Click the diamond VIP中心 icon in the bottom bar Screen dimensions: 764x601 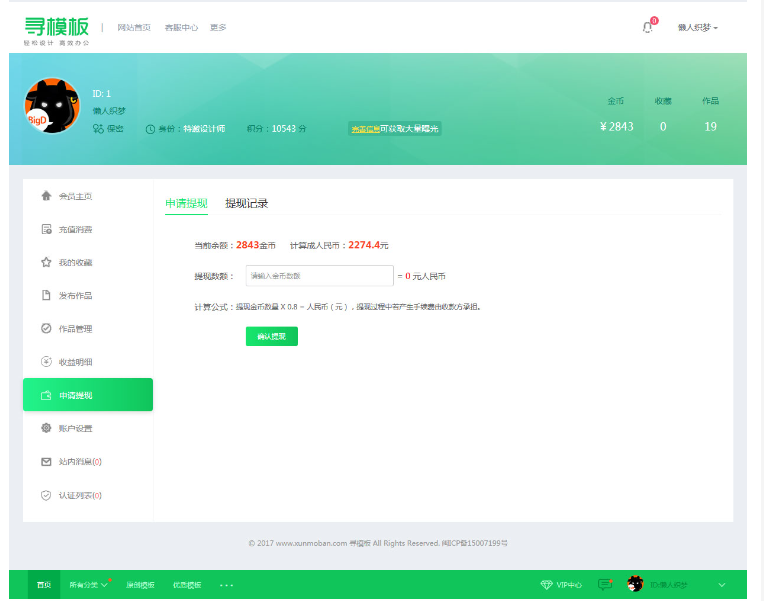point(547,585)
